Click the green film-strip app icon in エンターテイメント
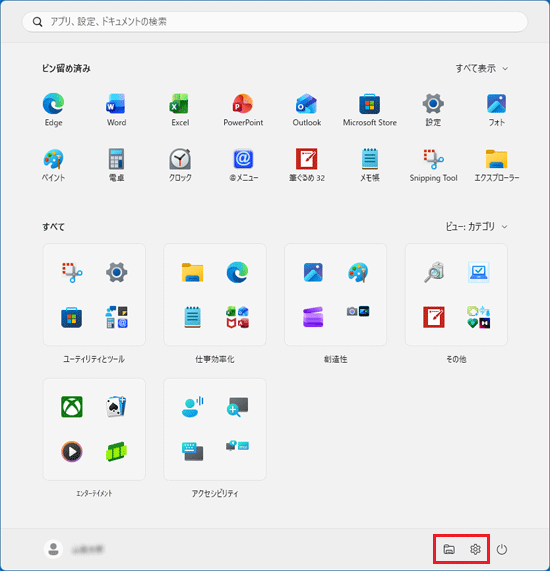Viewport: 550px width, 571px height. coord(116,452)
